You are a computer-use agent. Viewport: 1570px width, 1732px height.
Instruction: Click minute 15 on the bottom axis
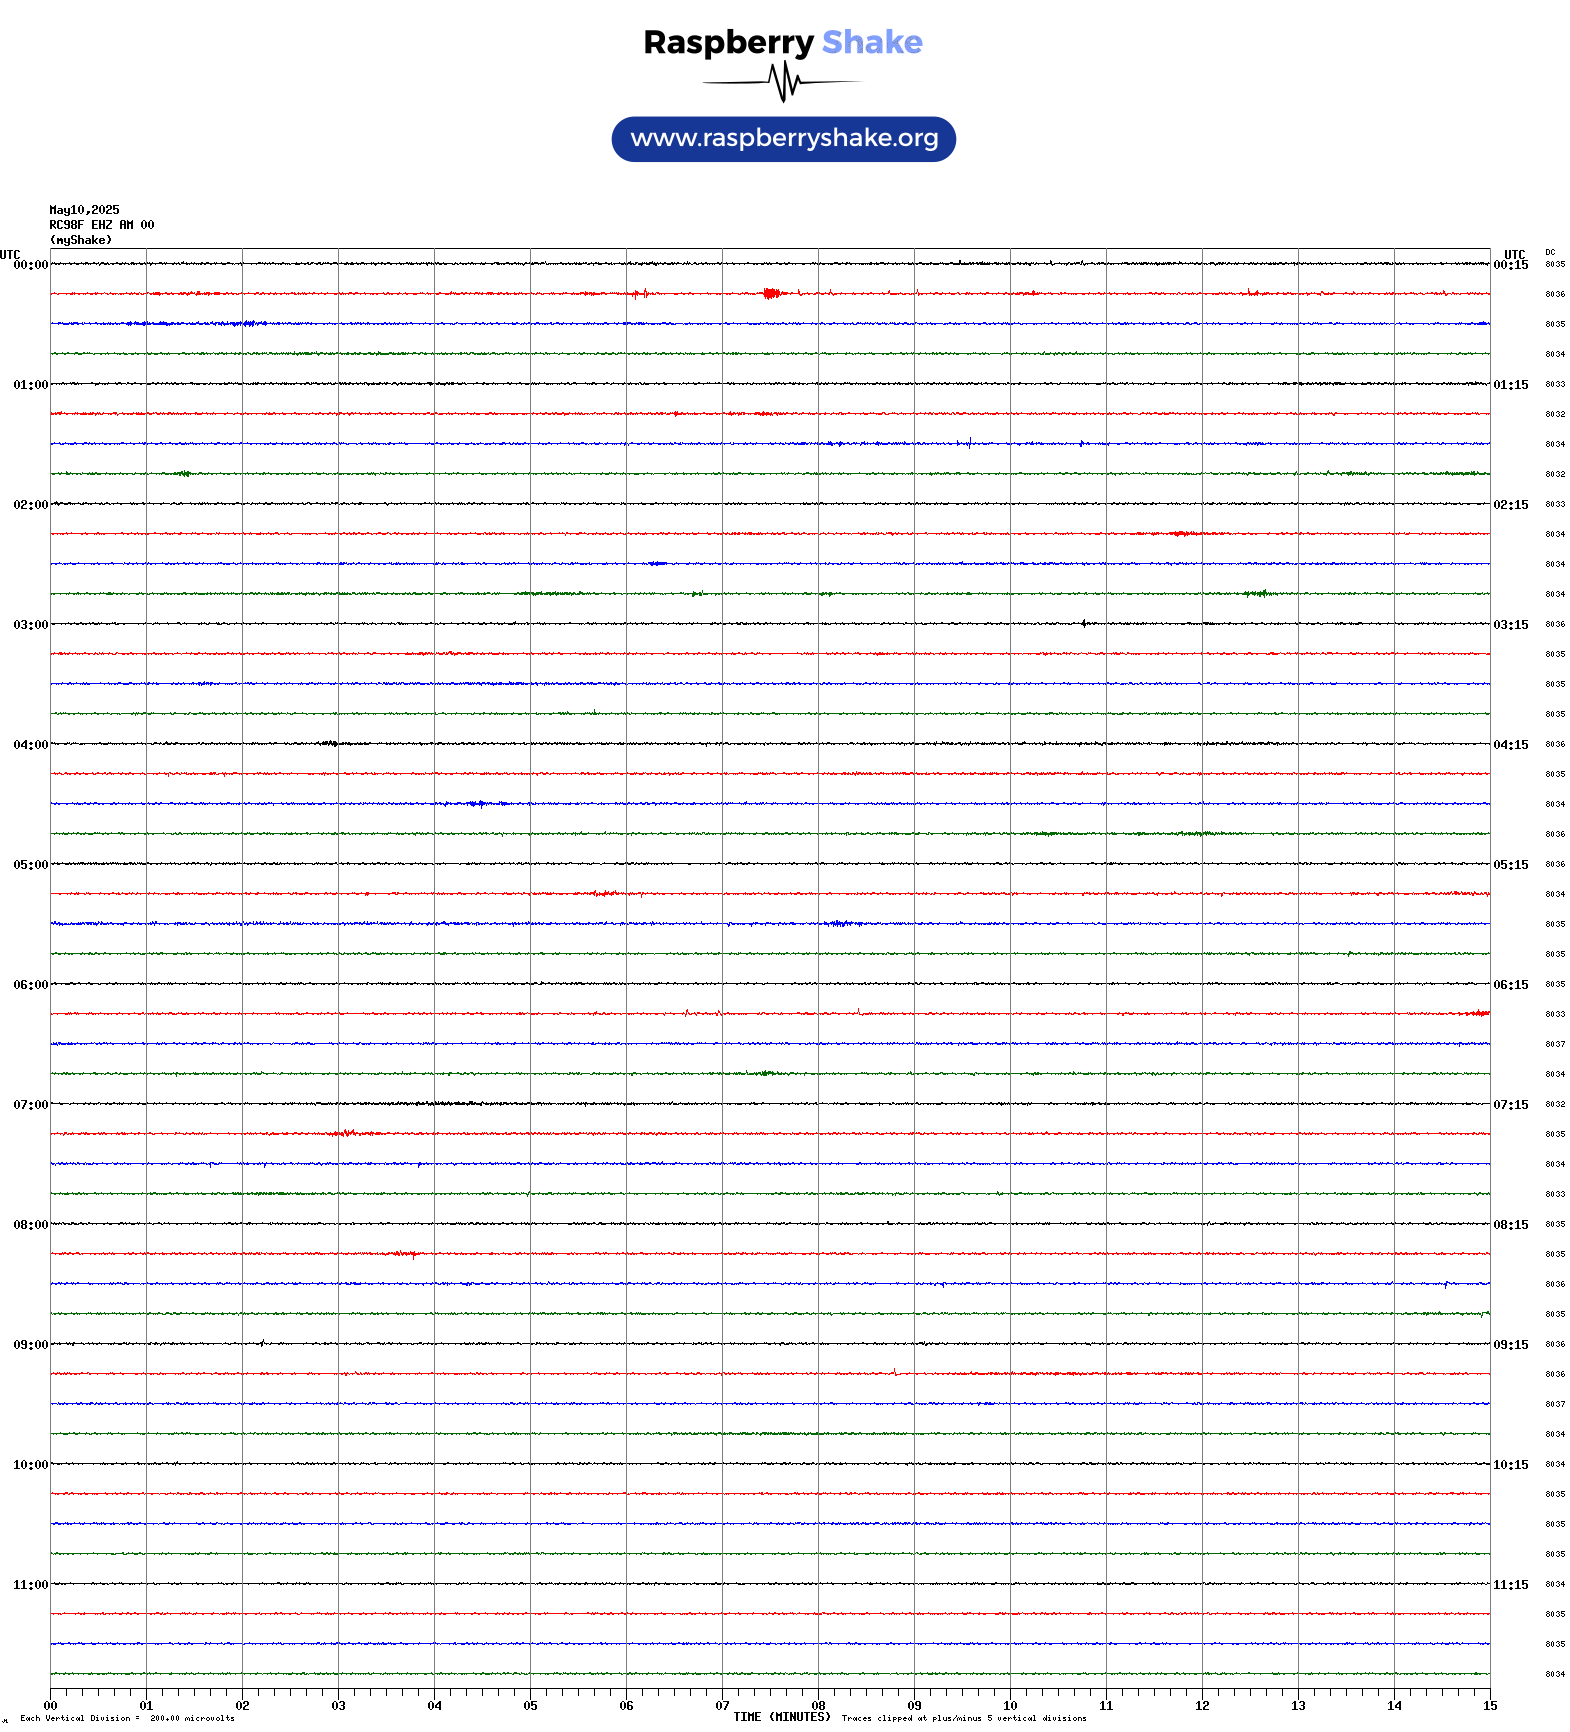[1490, 1706]
